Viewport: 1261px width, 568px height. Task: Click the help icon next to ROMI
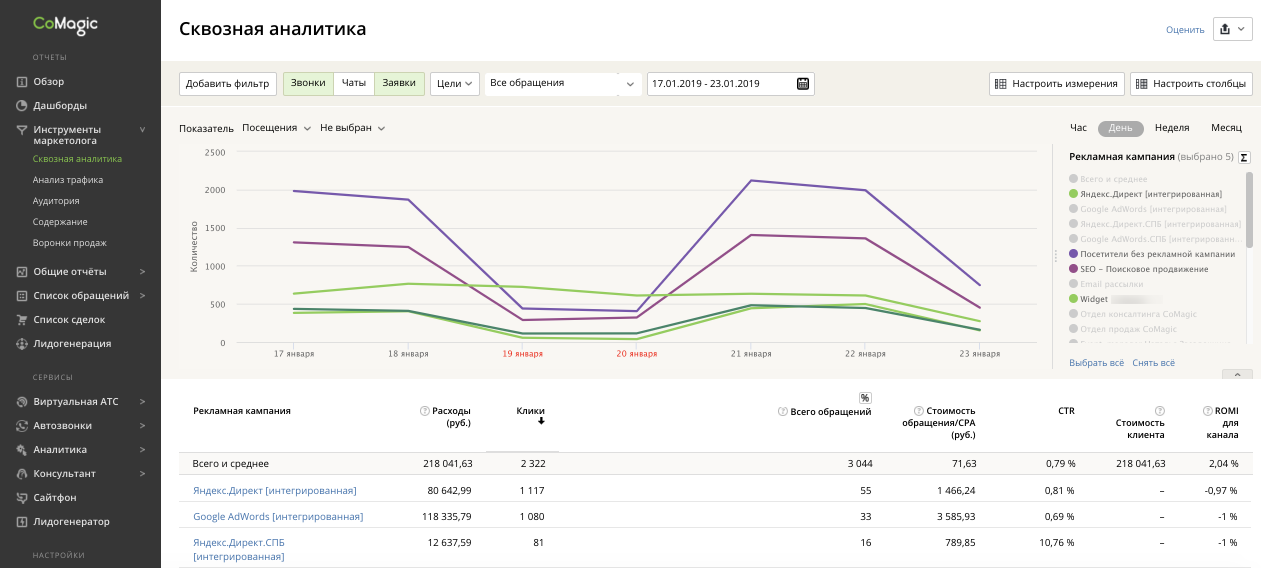1207,411
